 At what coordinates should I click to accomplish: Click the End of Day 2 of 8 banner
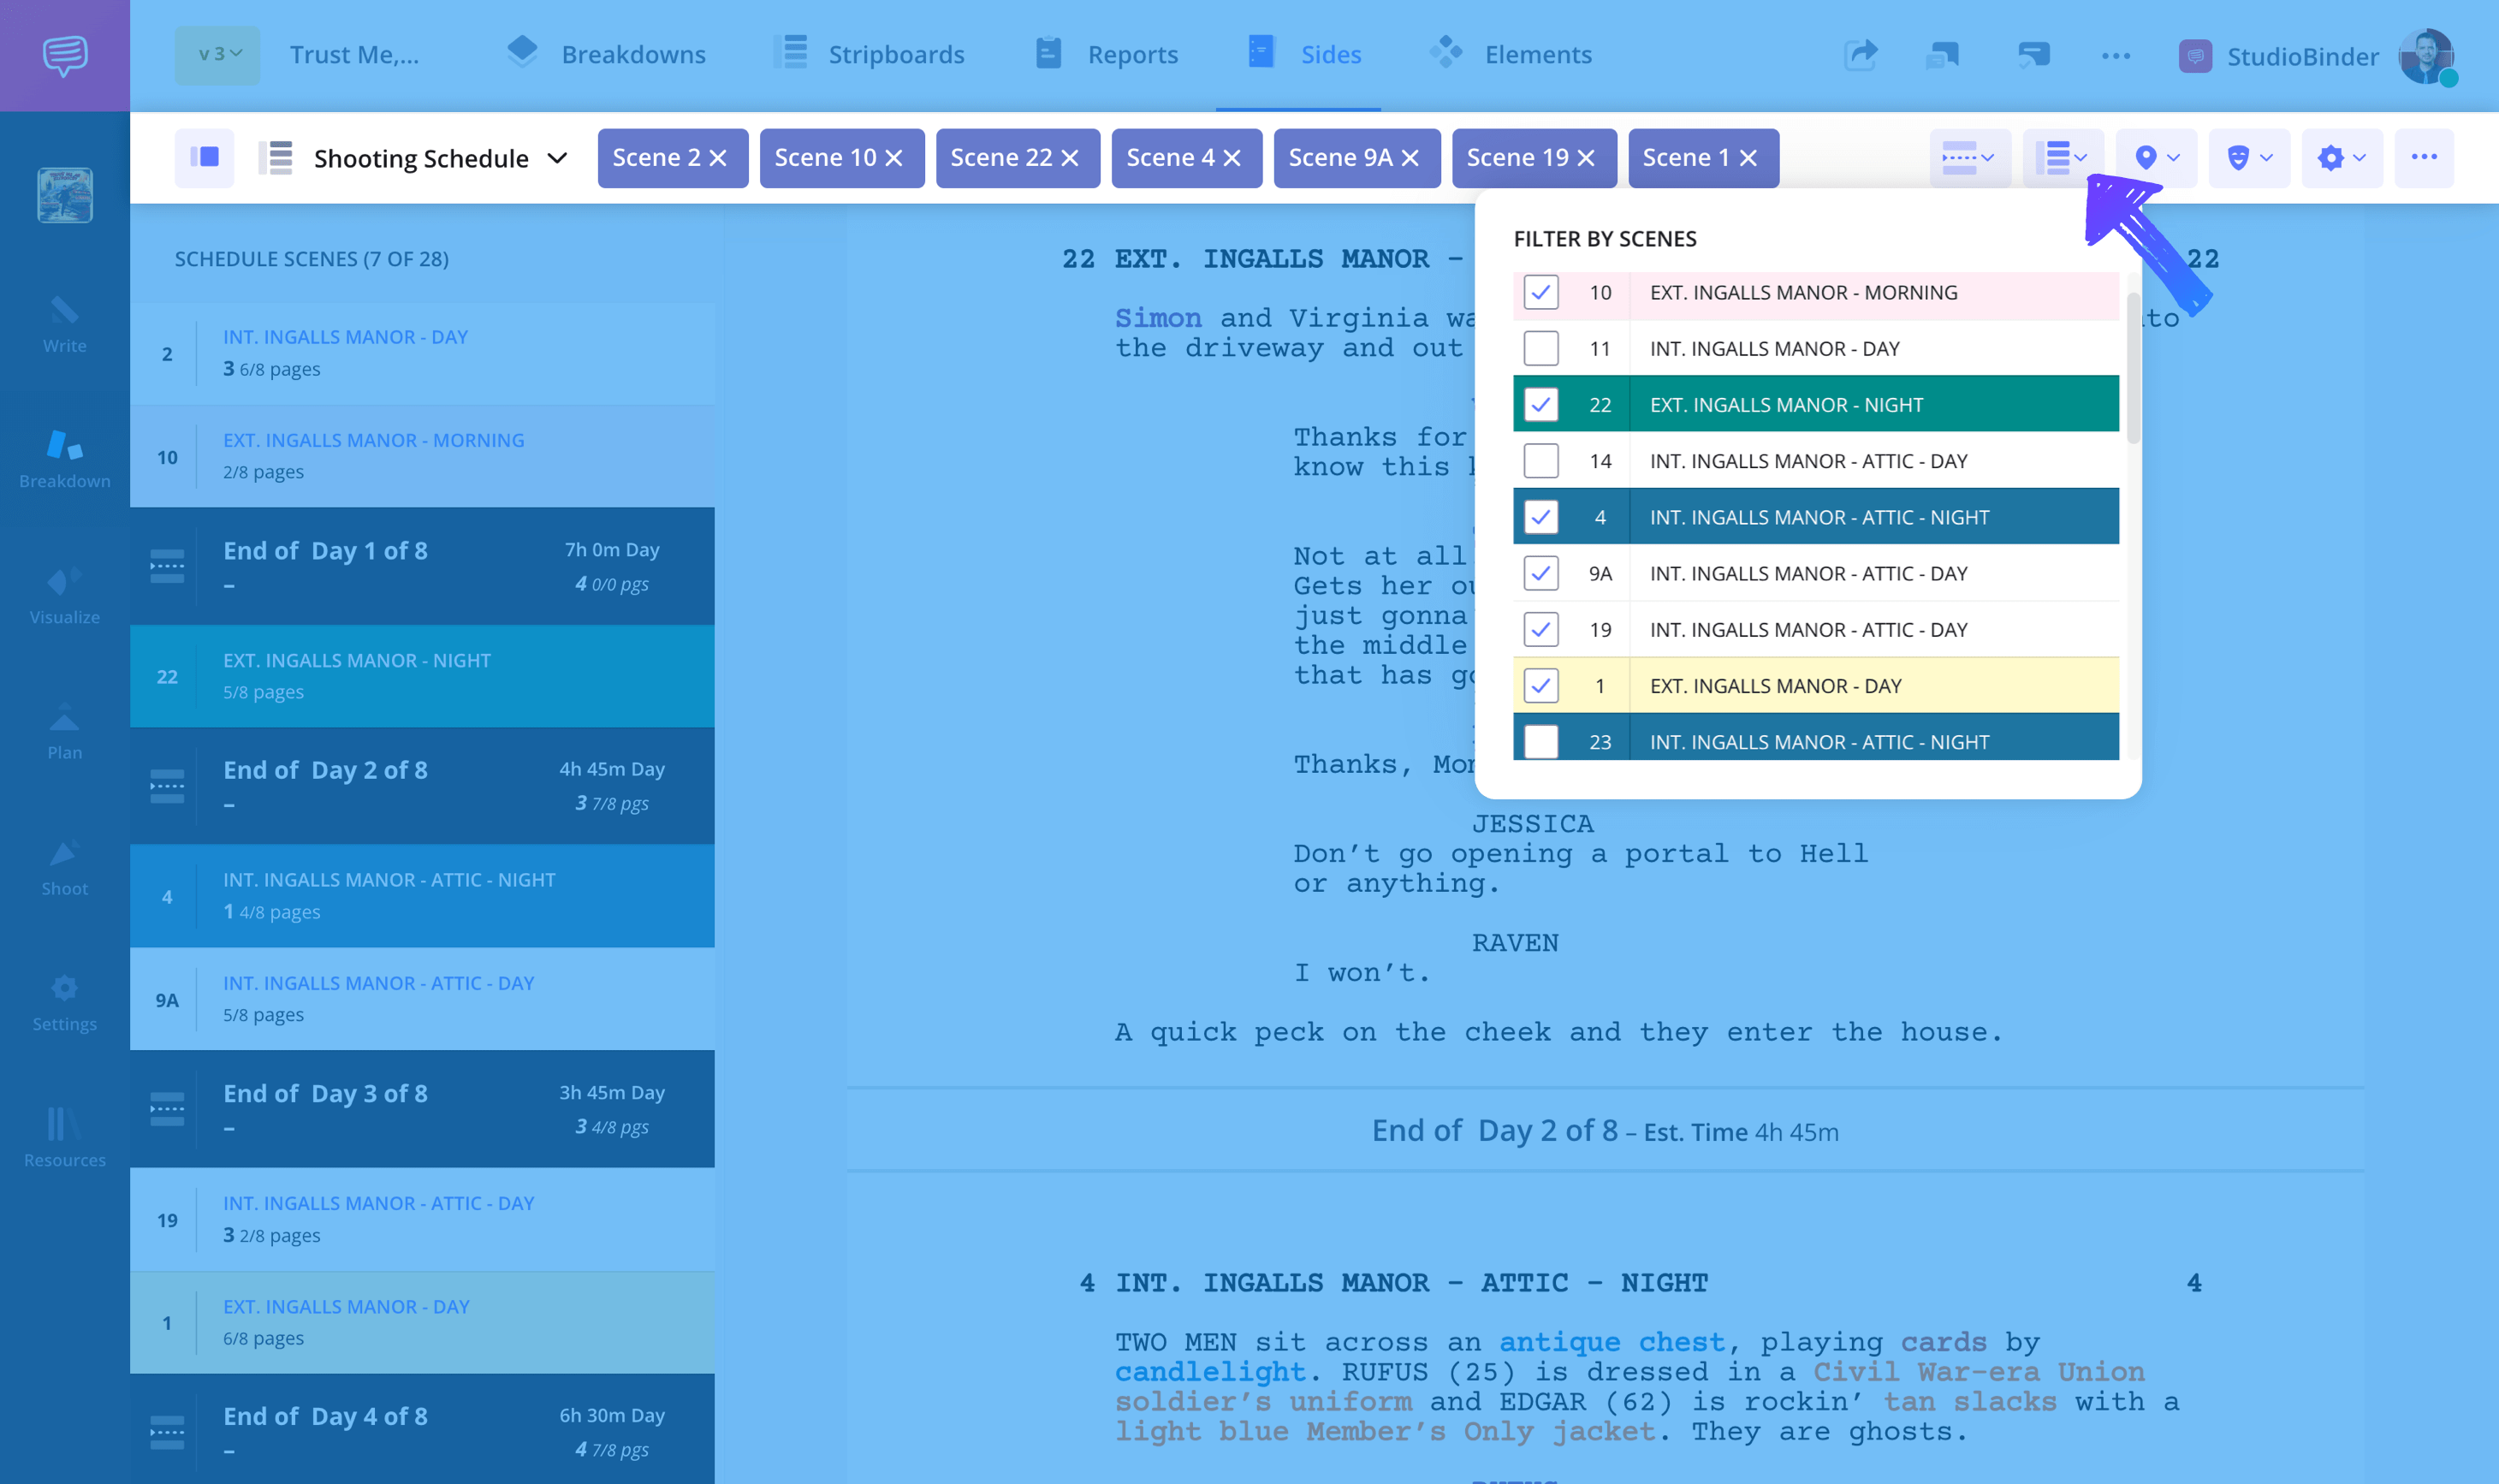(422, 786)
